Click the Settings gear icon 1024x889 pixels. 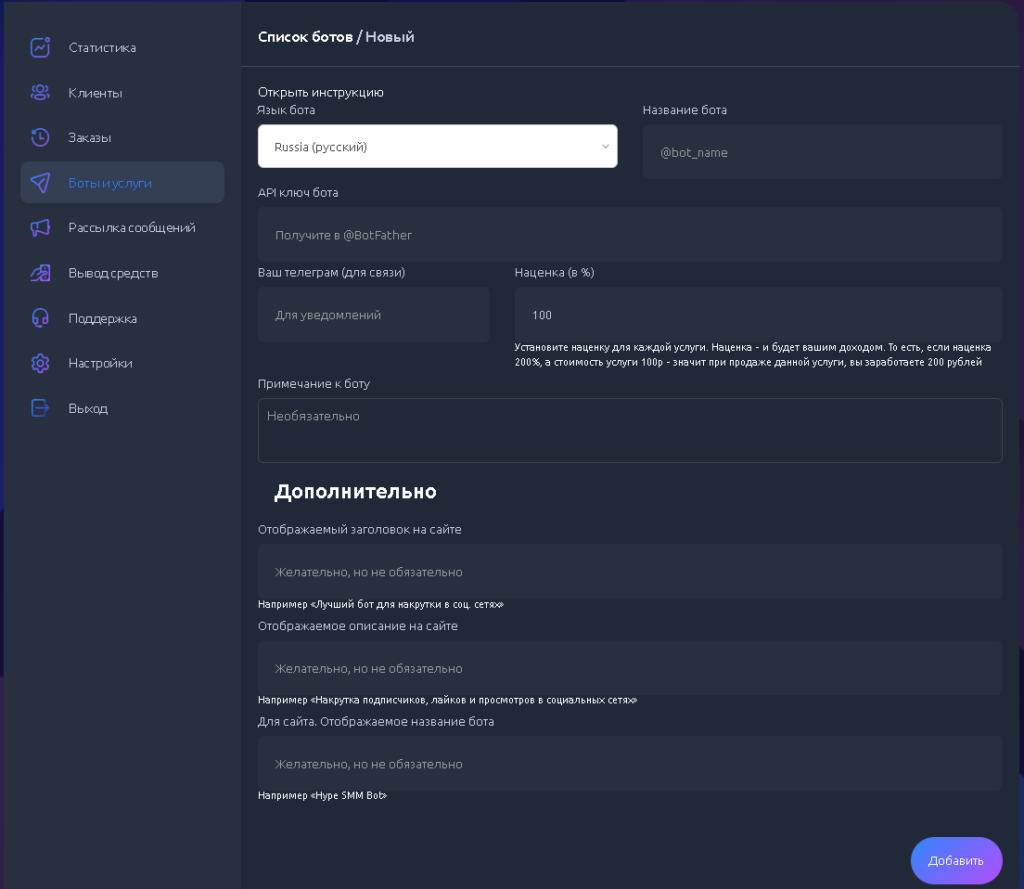40,363
